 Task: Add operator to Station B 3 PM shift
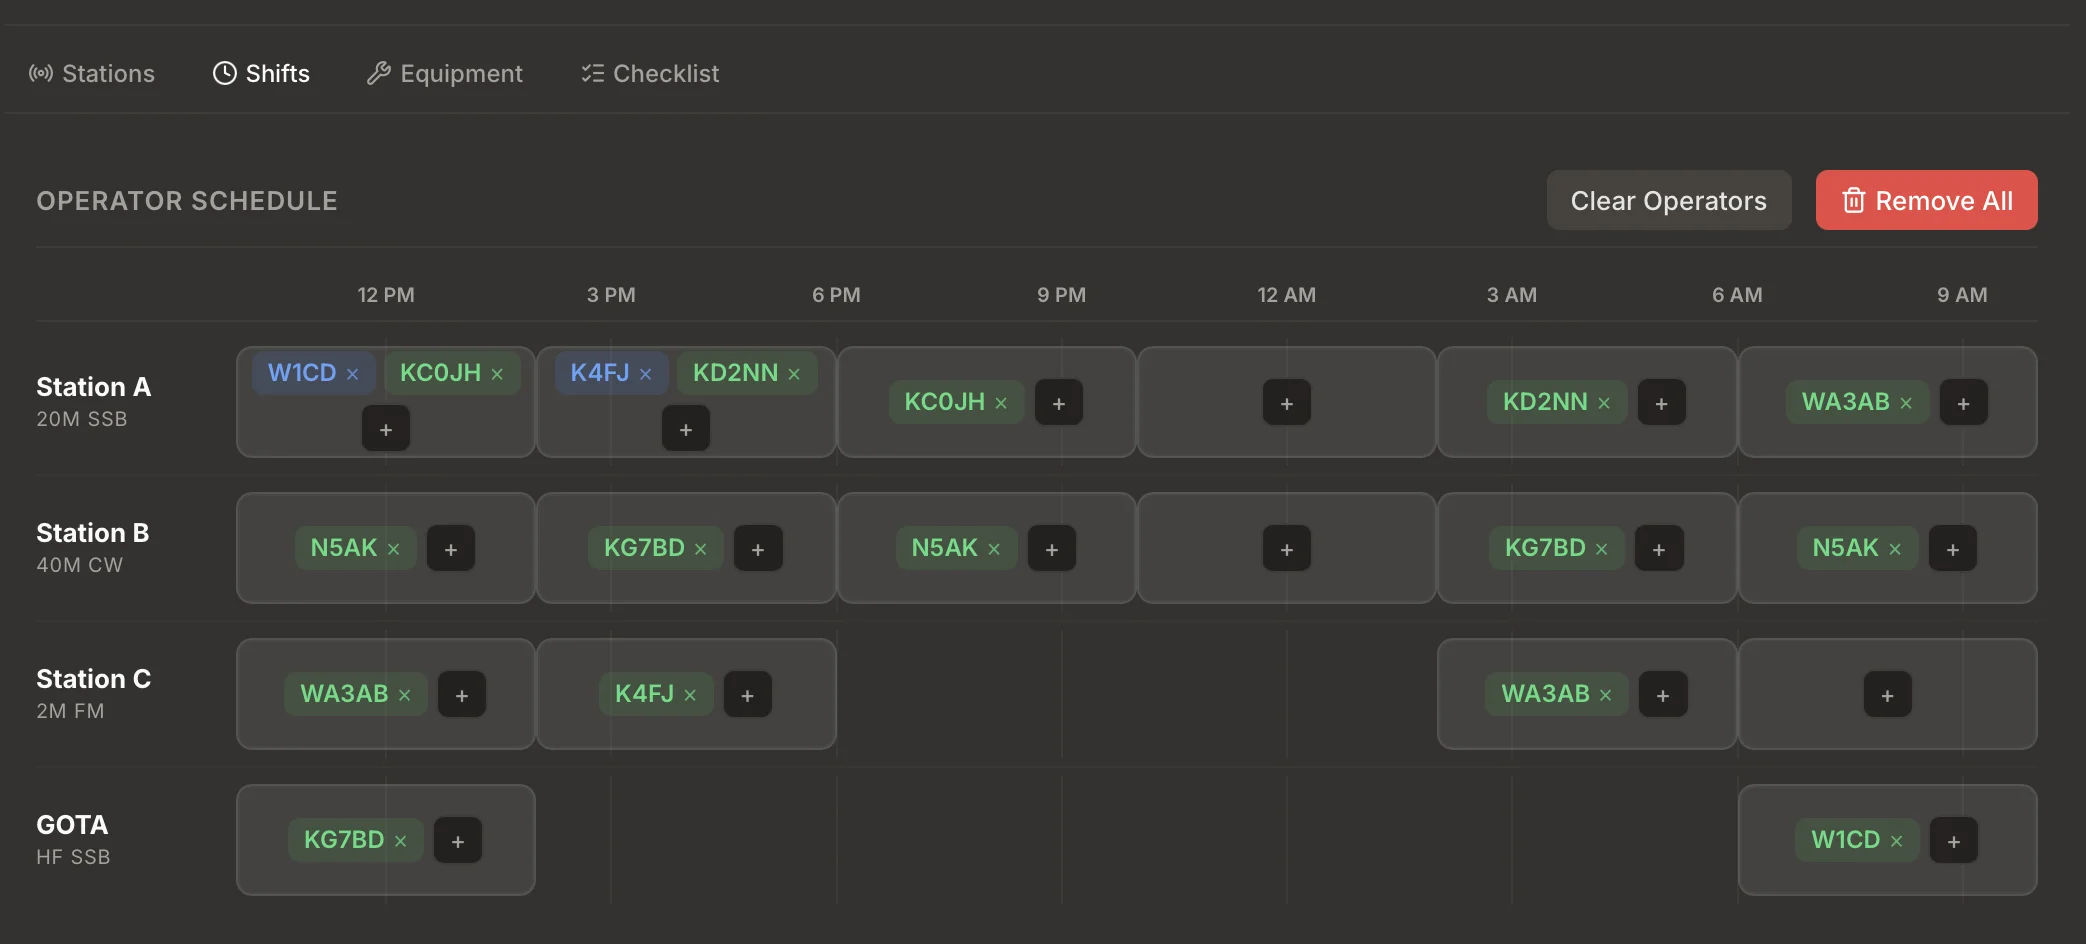[758, 549]
